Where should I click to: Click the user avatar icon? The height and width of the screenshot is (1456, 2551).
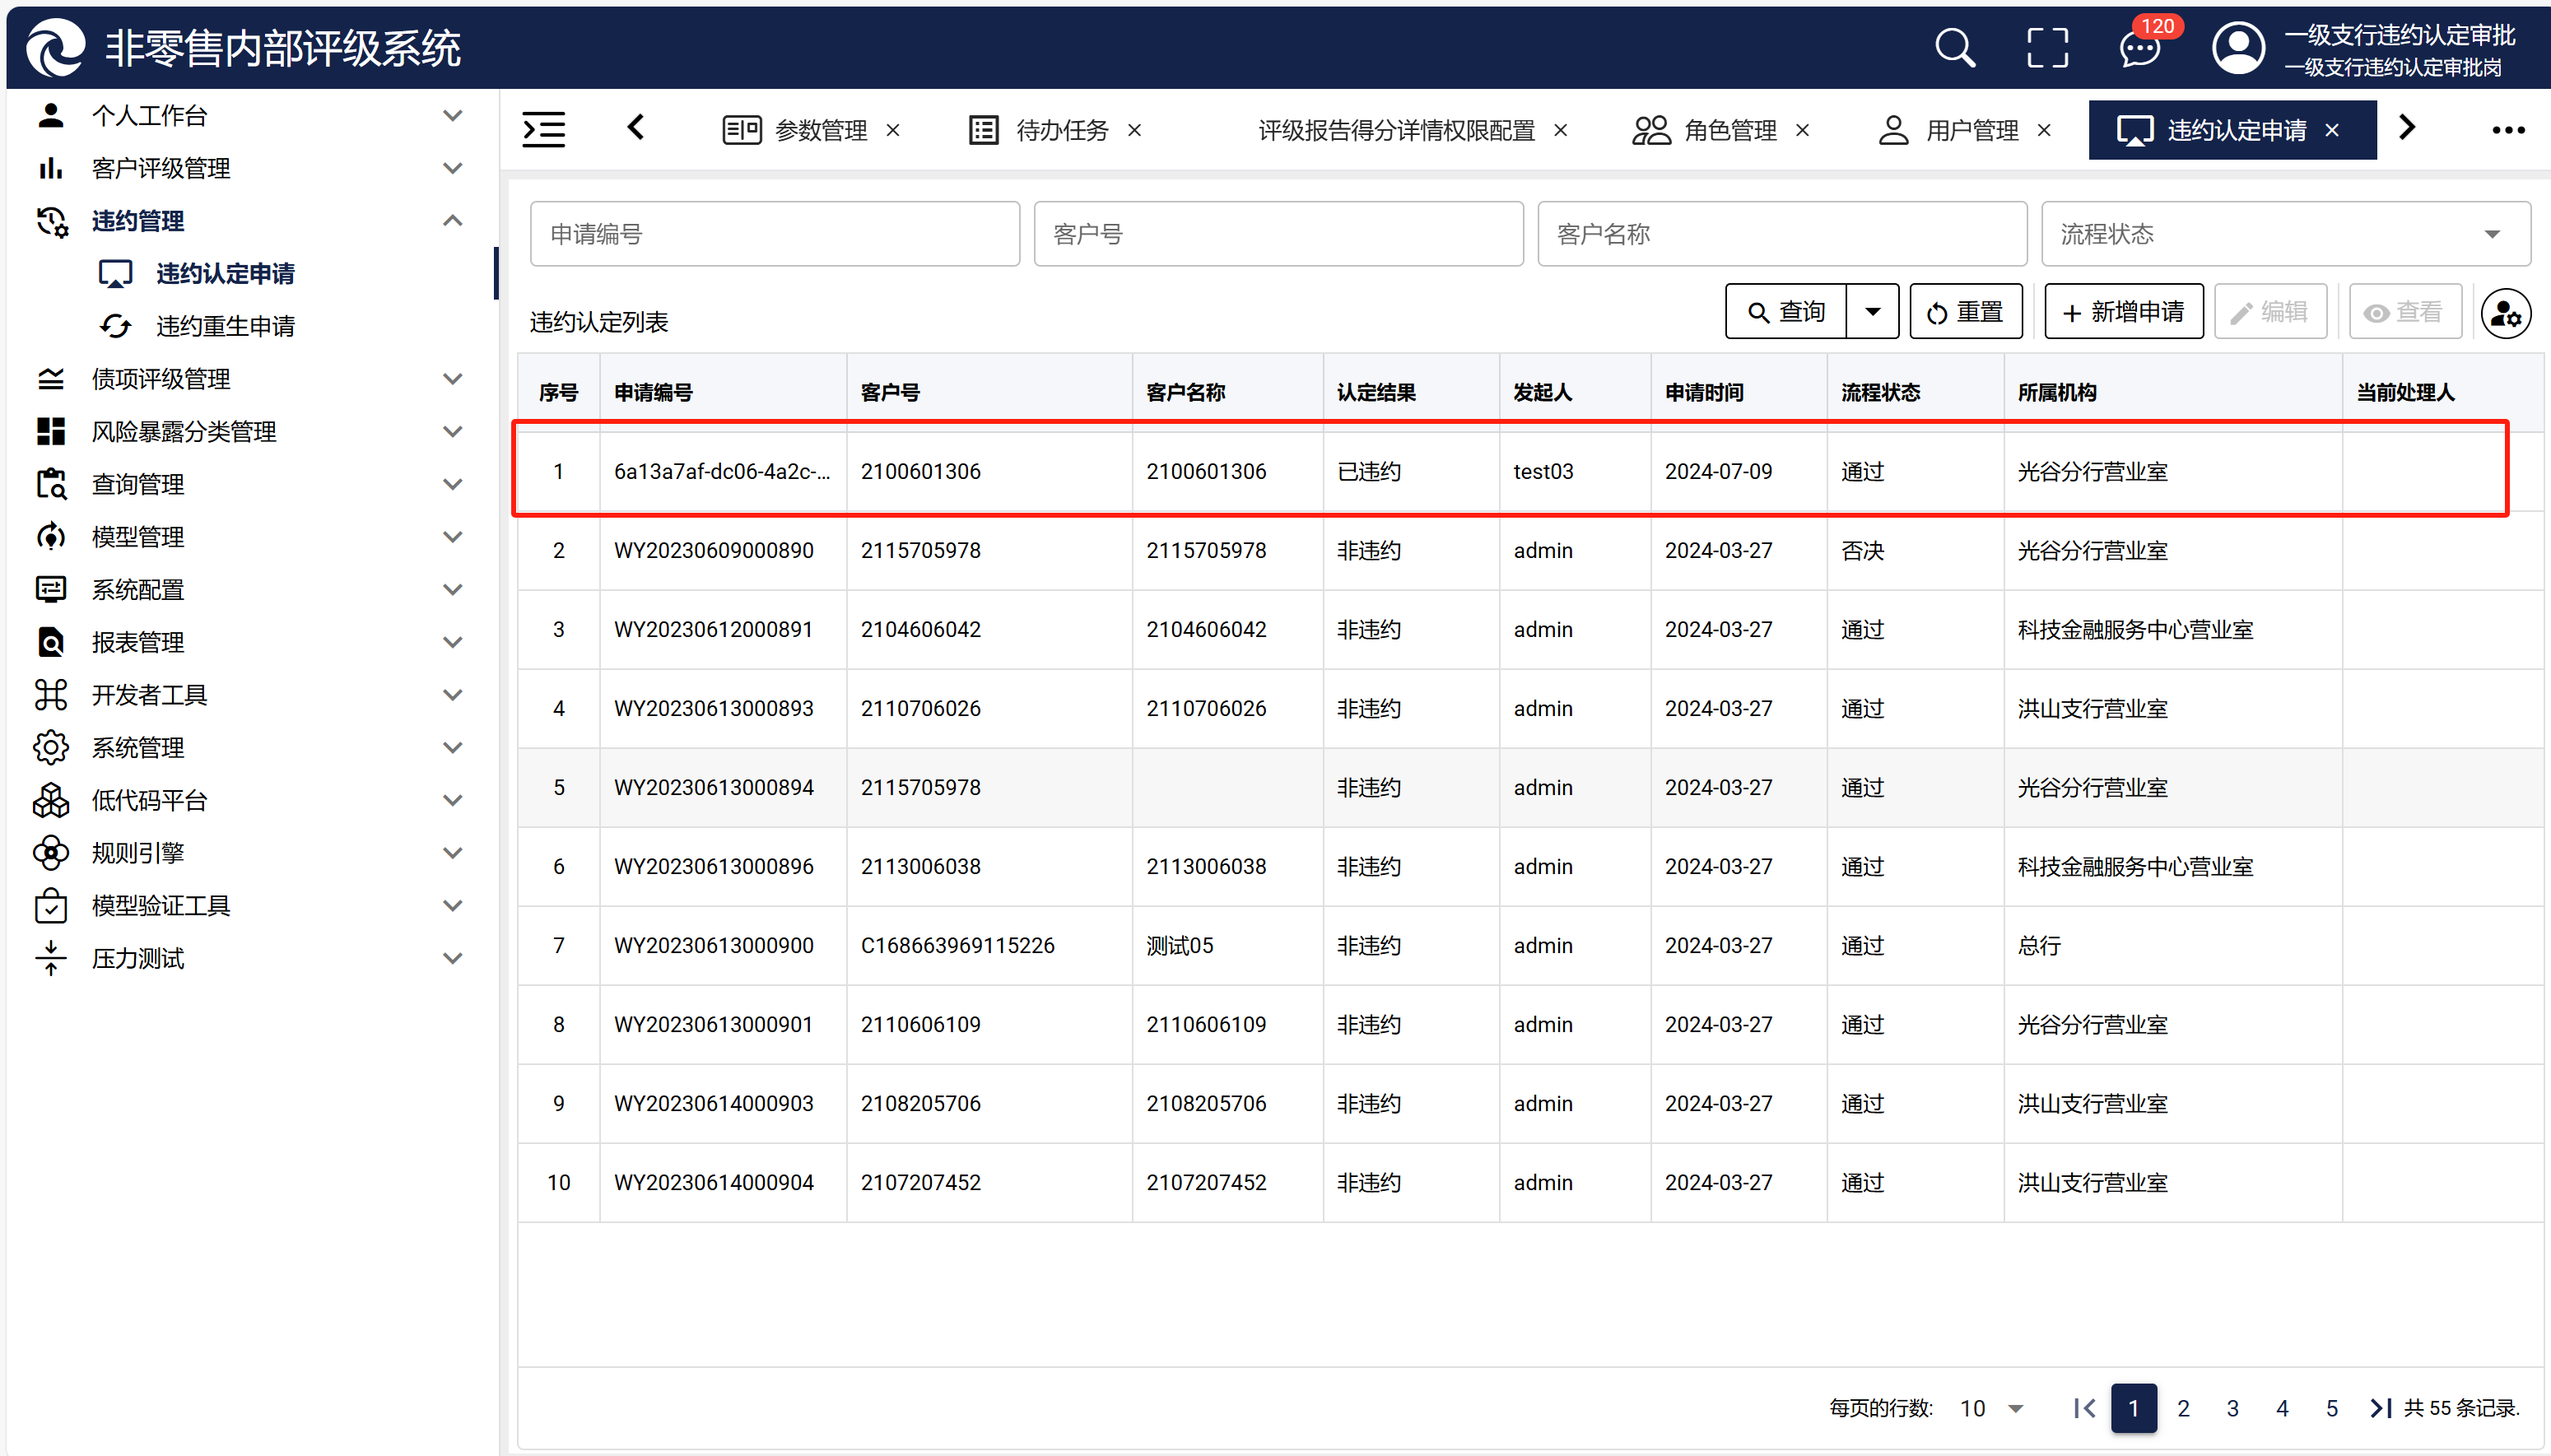pos(2238,47)
